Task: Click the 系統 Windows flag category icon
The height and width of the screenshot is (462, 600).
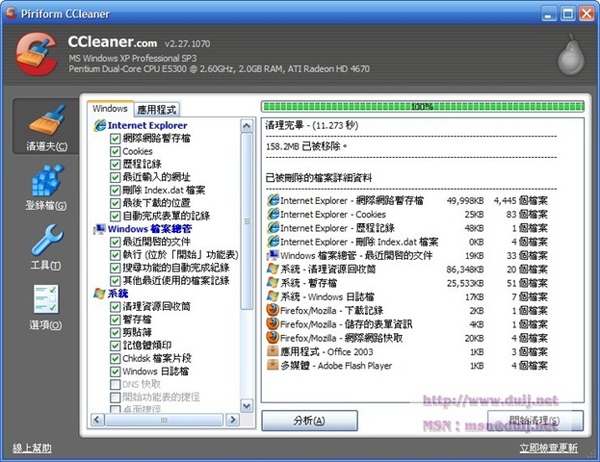Action: (99, 294)
